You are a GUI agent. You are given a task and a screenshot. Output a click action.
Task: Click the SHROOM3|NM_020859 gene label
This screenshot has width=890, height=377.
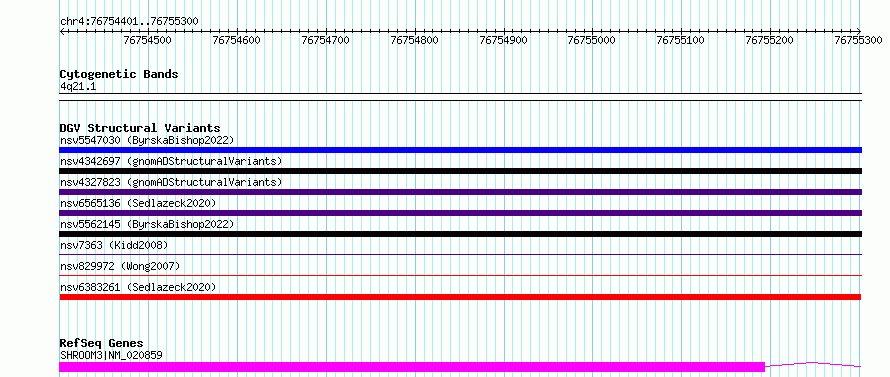pyautogui.click(x=111, y=355)
